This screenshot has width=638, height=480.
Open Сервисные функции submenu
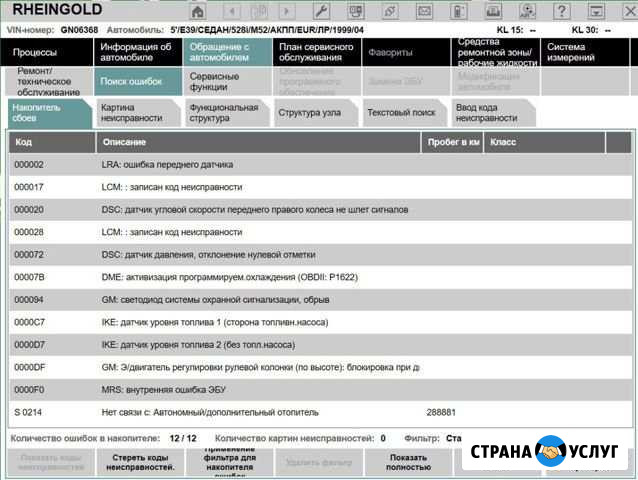pyautogui.click(x=227, y=81)
